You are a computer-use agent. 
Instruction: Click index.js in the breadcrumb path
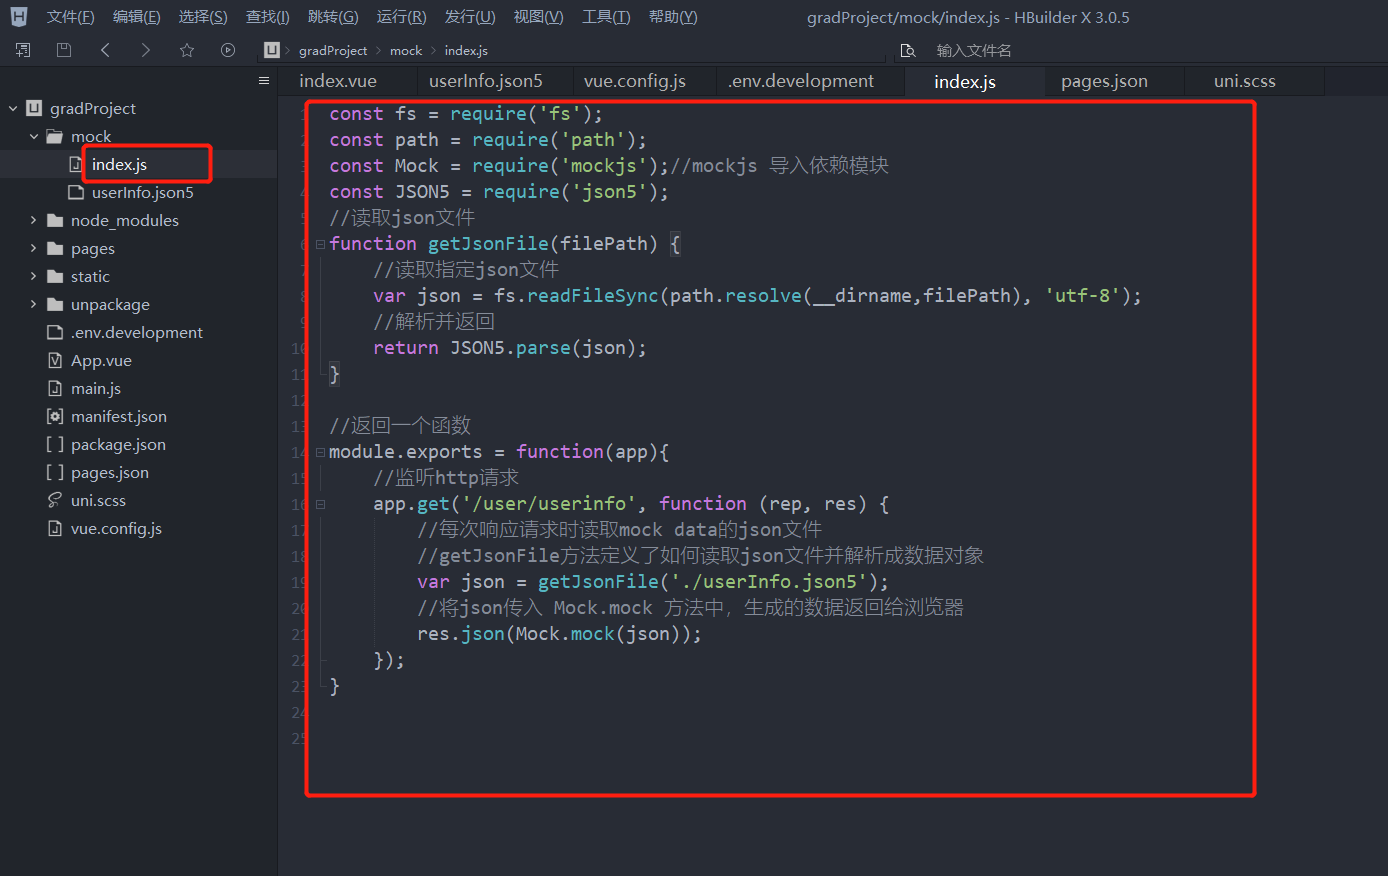466,50
